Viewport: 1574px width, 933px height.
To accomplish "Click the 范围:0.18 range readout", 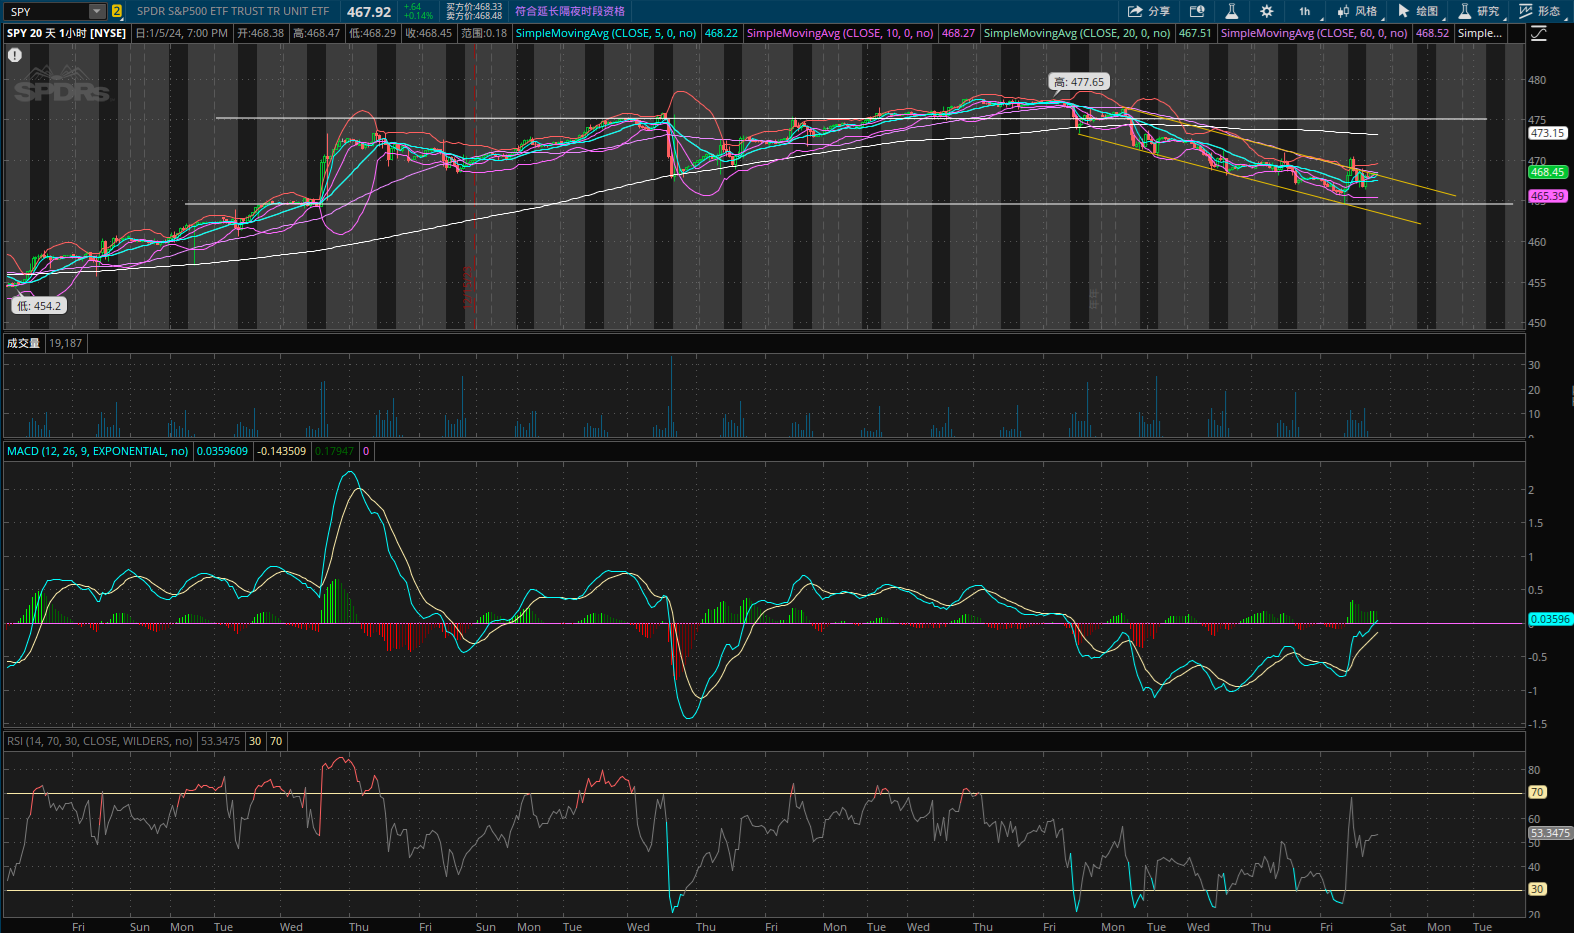I will pos(484,33).
